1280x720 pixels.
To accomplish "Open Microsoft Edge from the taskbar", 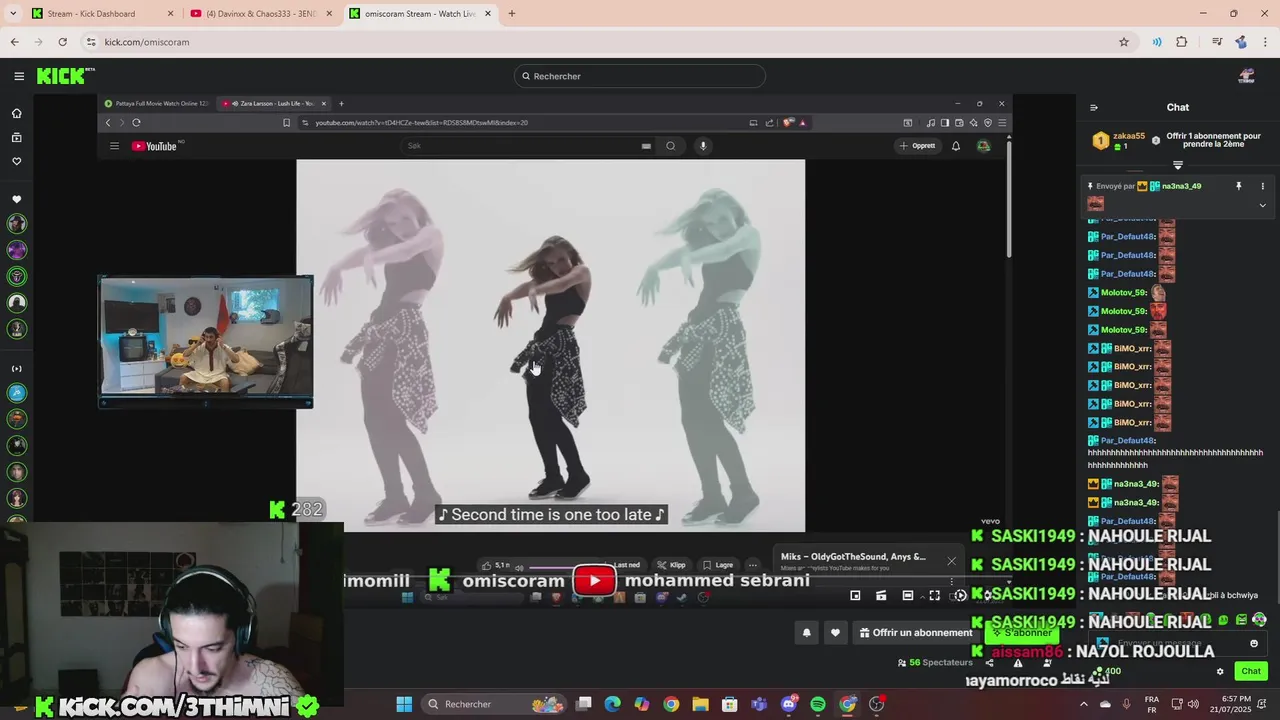I will pyautogui.click(x=613, y=704).
